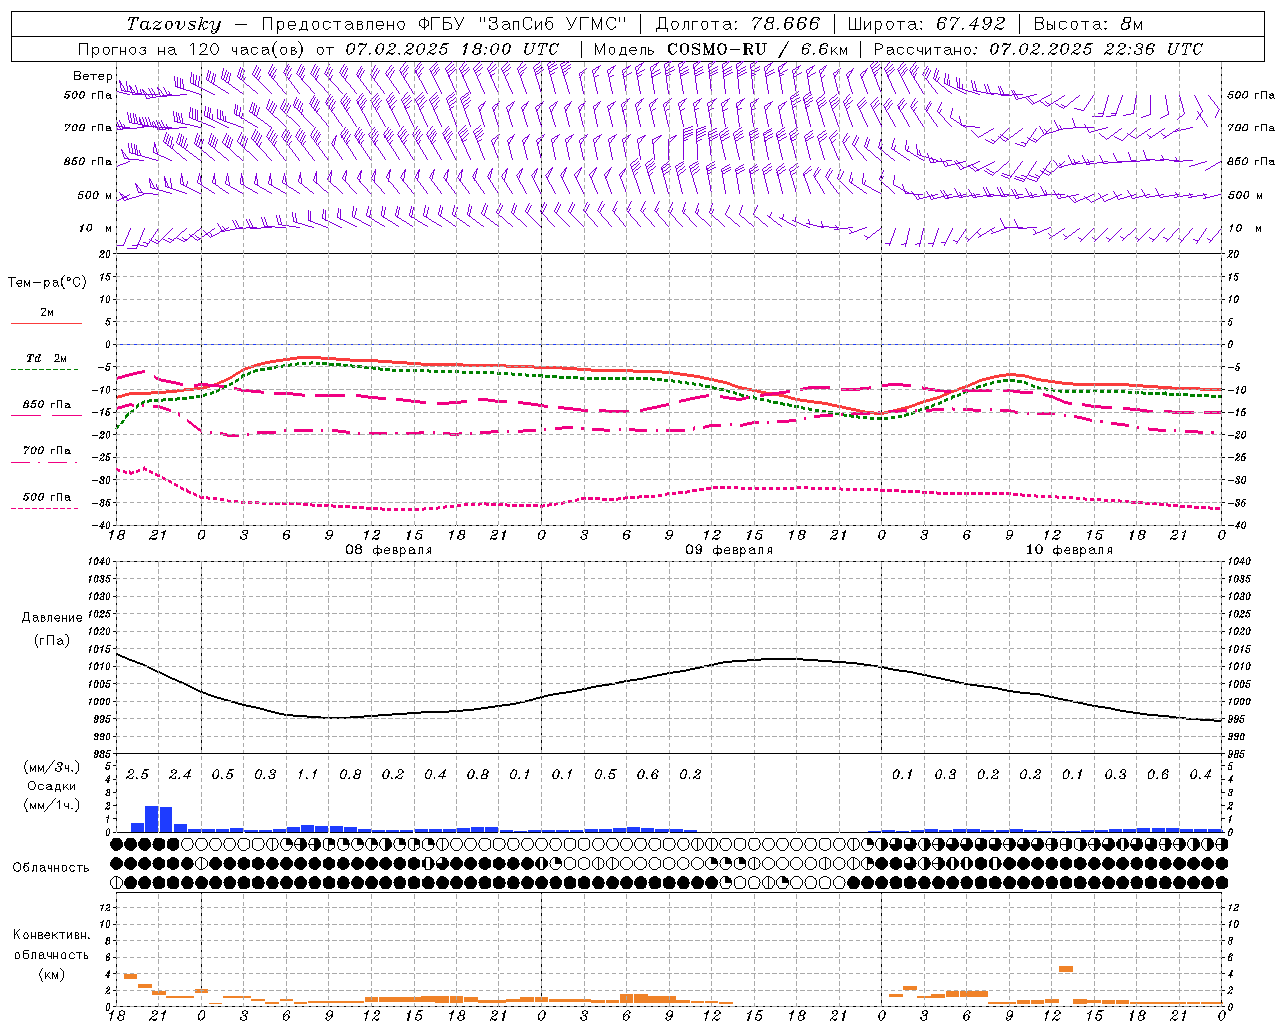Click the (км) convective cloud unit label

click(x=51, y=974)
